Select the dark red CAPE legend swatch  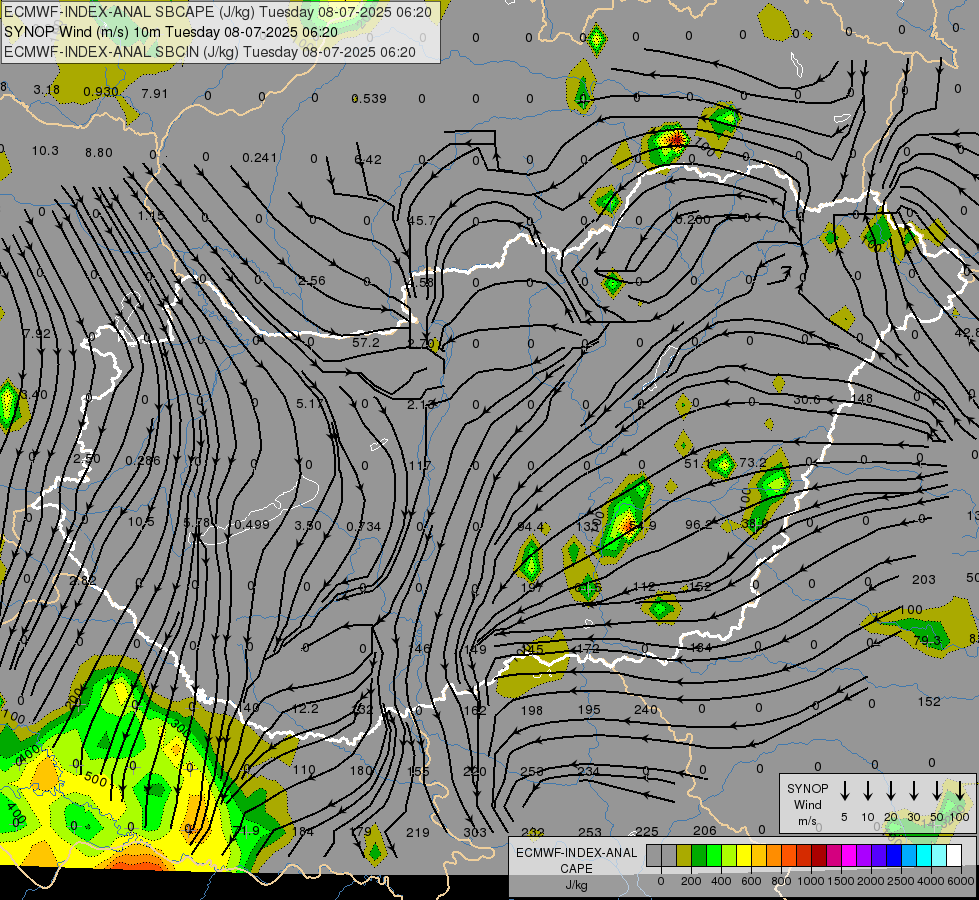pyautogui.click(x=819, y=855)
